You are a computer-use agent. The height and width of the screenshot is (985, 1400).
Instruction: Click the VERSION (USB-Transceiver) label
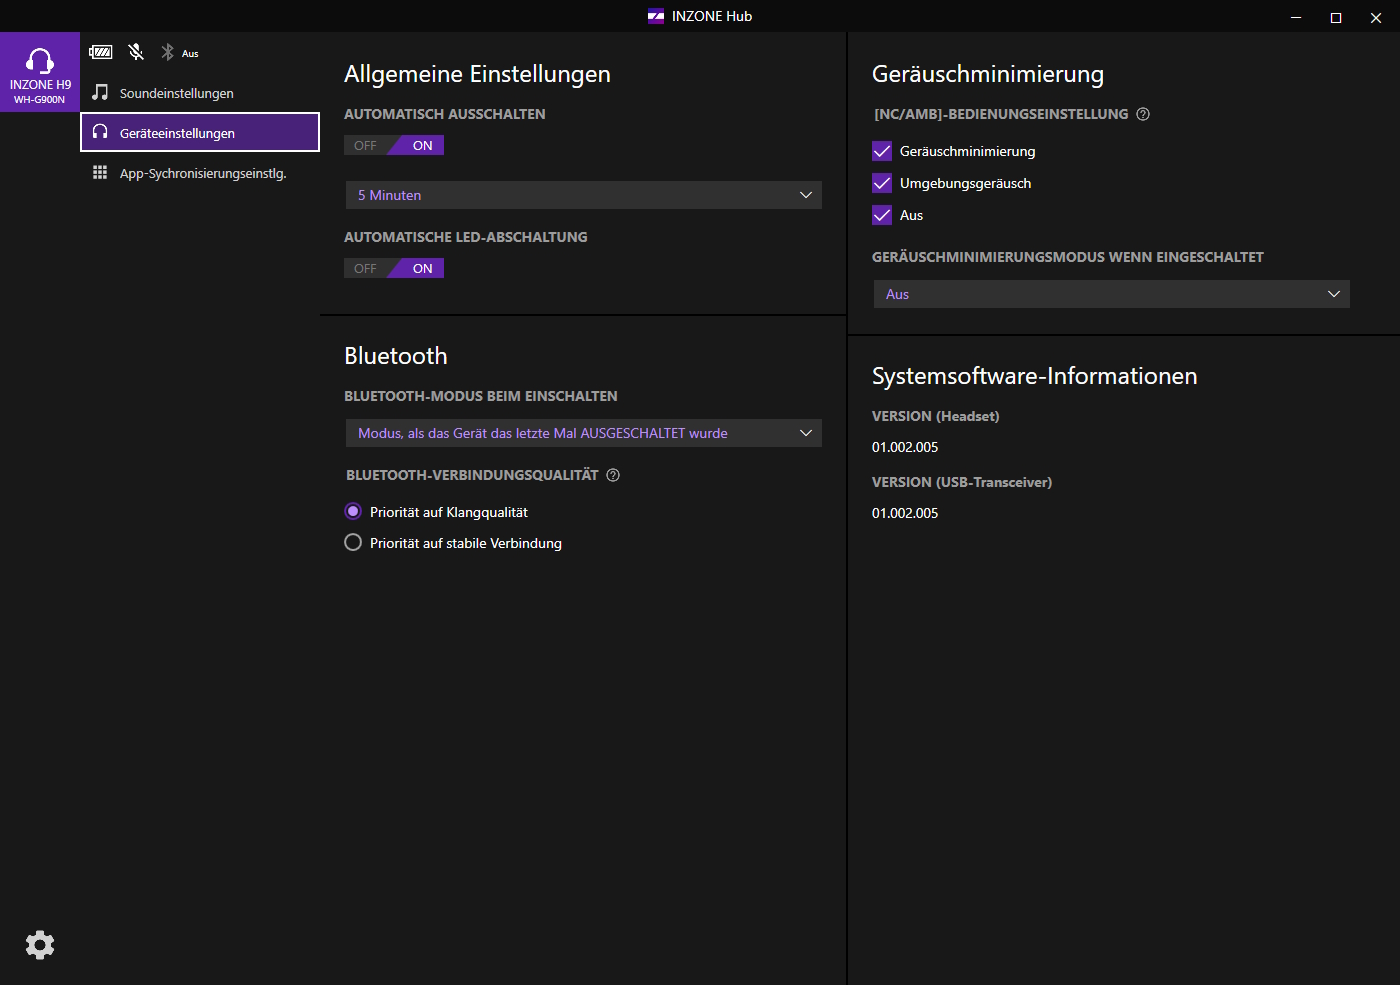click(x=962, y=482)
